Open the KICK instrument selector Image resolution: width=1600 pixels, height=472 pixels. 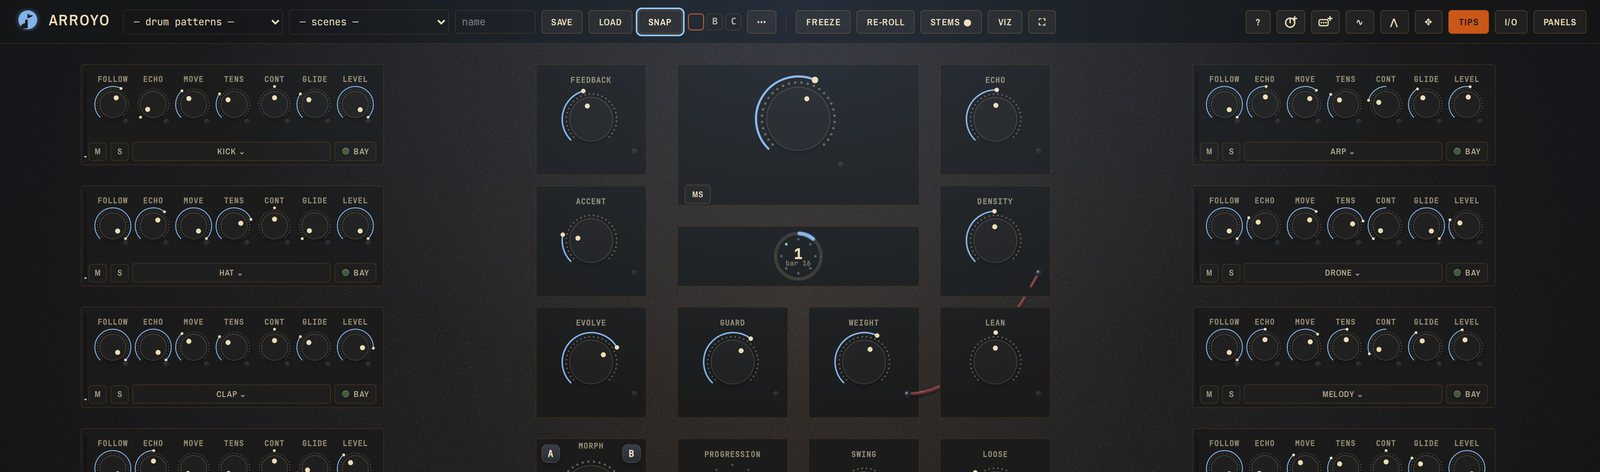[231, 152]
